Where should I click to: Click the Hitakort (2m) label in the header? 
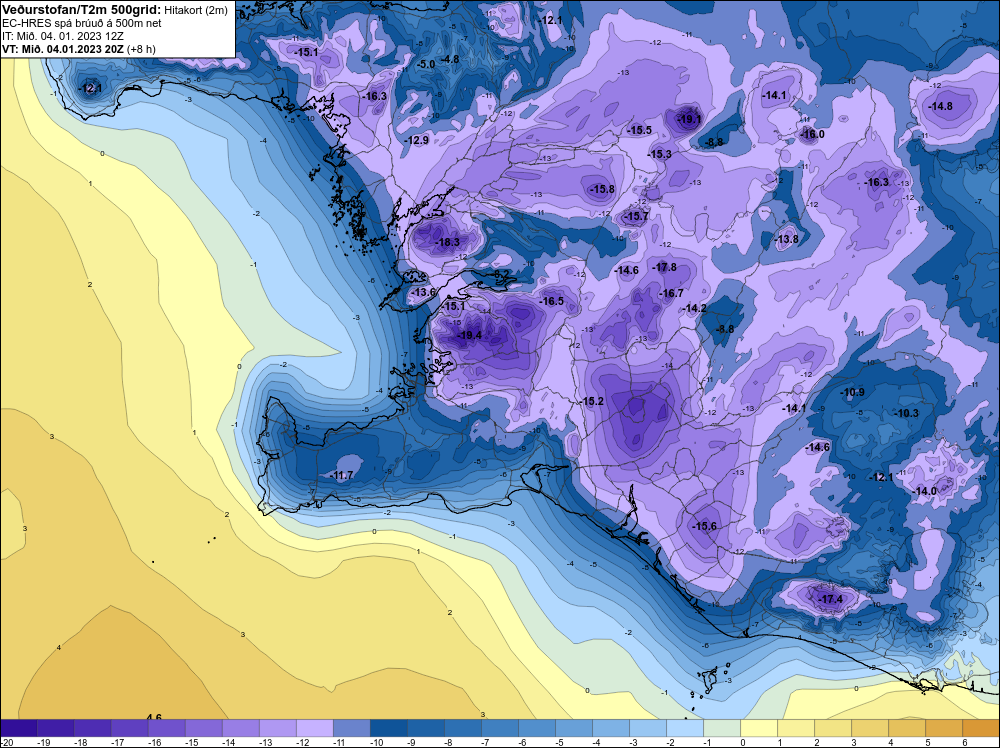click(x=196, y=10)
